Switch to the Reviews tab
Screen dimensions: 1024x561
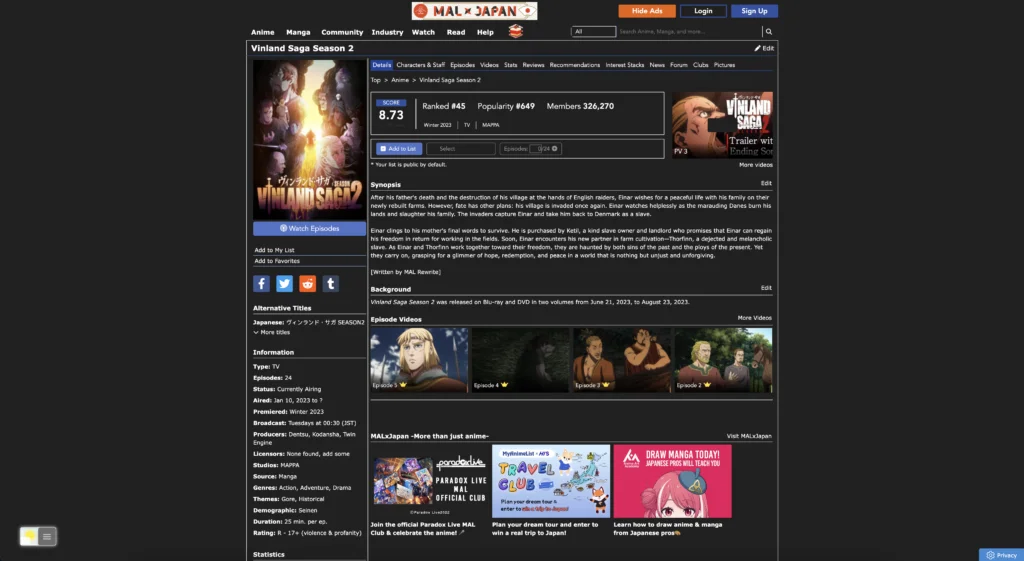533,65
